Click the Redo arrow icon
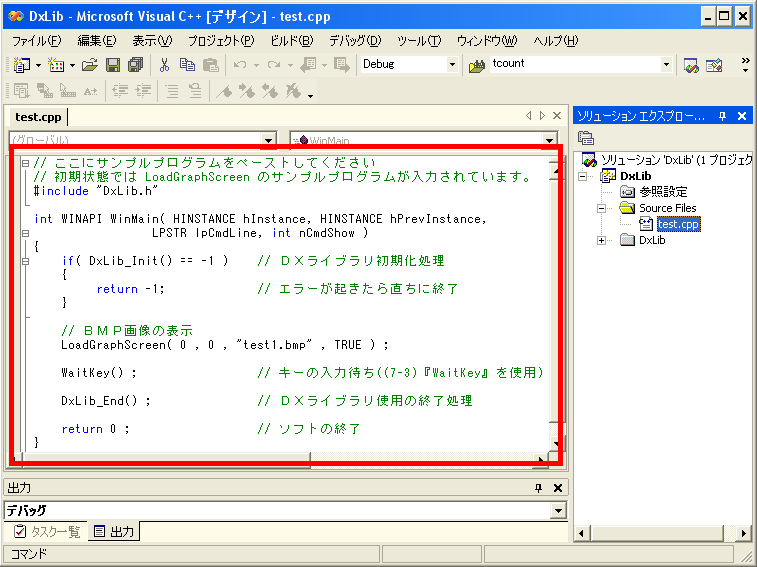This screenshot has height=567, width=757. click(274, 64)
